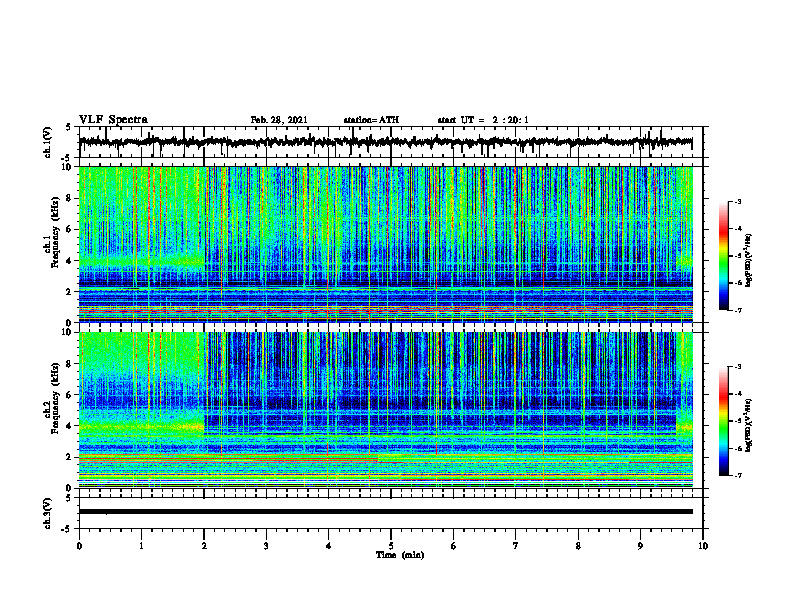792x612 pixels.
Task: Click the time axis tick label '2'
Action: 204,546
